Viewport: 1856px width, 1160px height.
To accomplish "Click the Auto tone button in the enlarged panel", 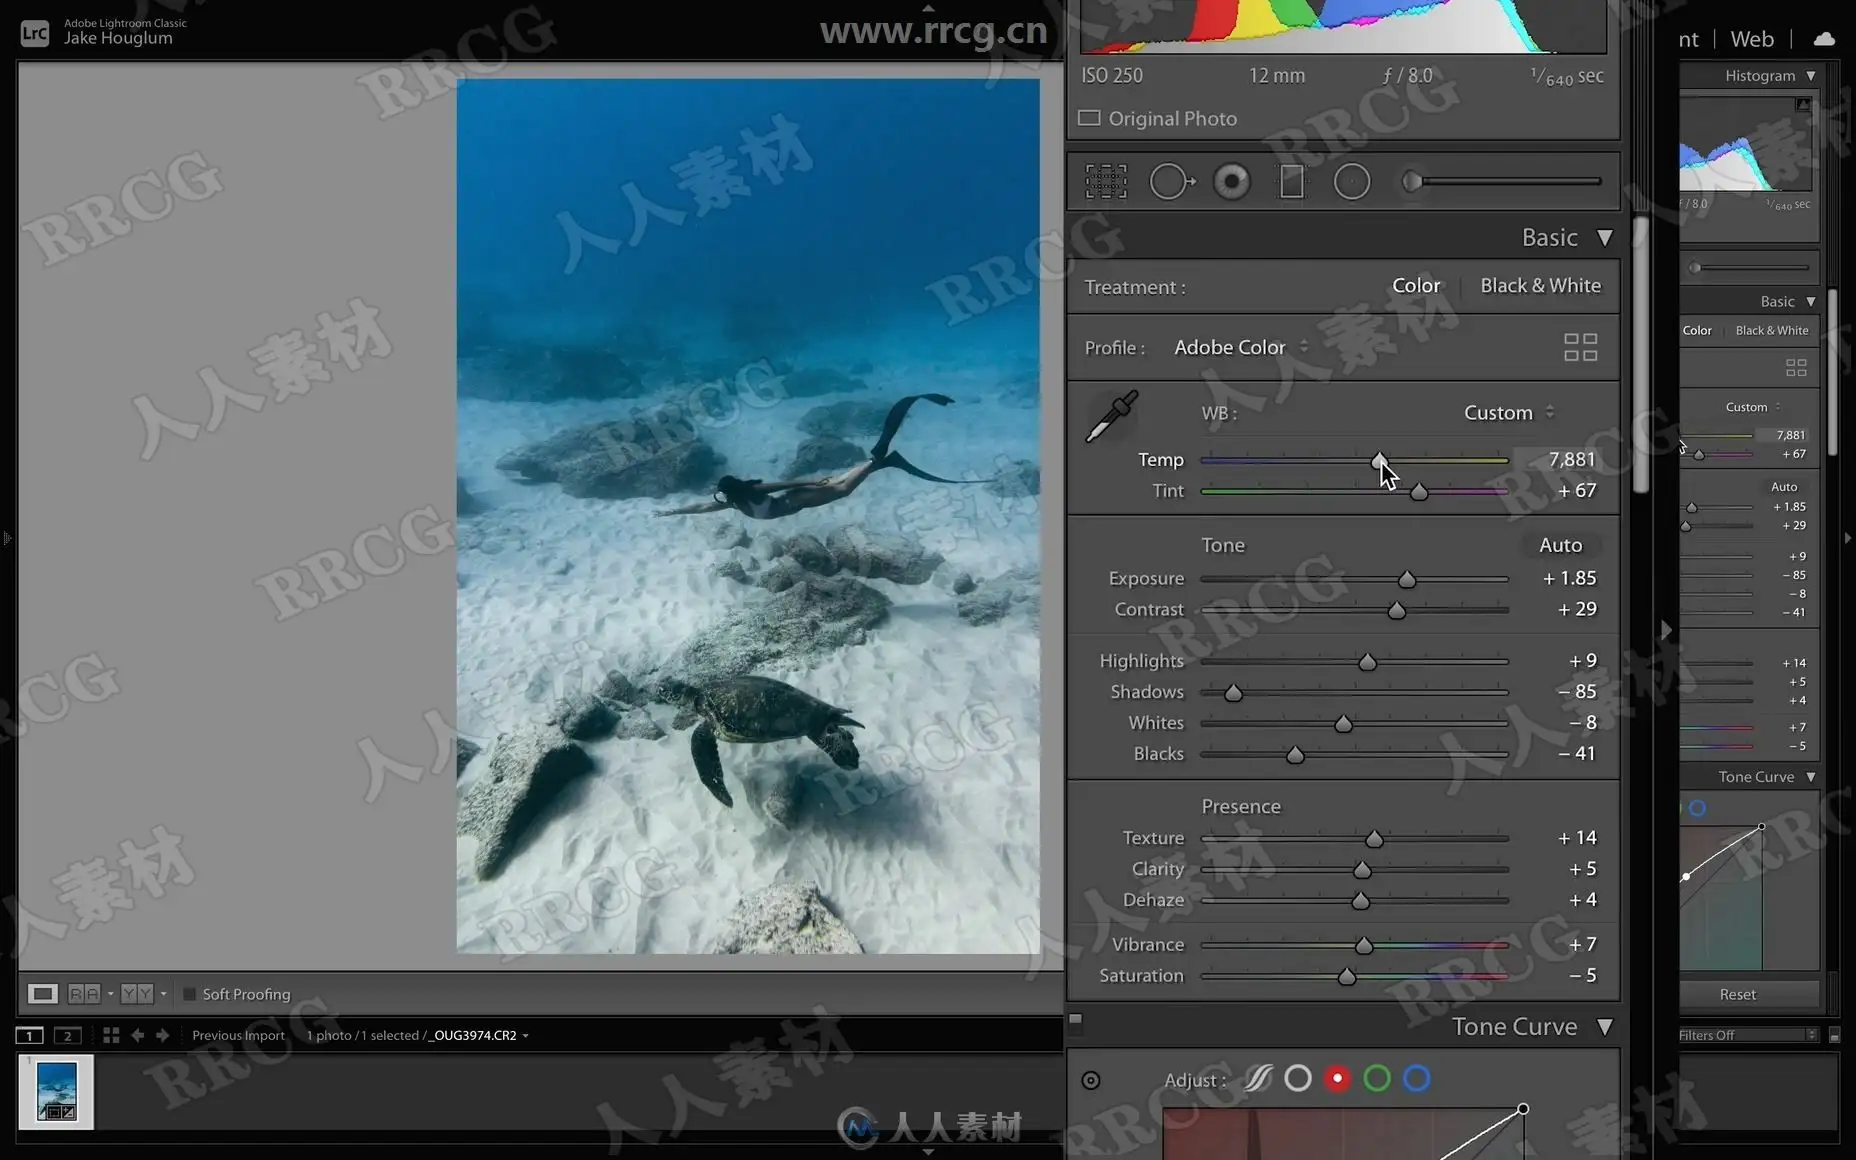I will coord(1560,545).
